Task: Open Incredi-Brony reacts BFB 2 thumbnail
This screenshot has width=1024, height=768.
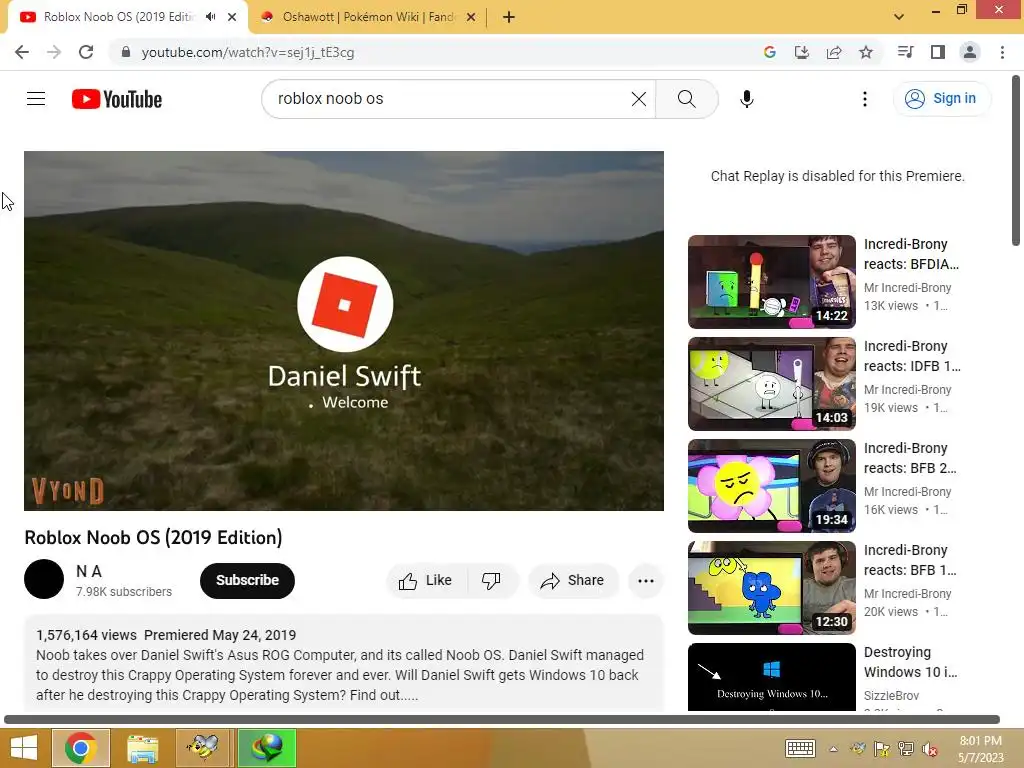Action: (x=771, y=486)
